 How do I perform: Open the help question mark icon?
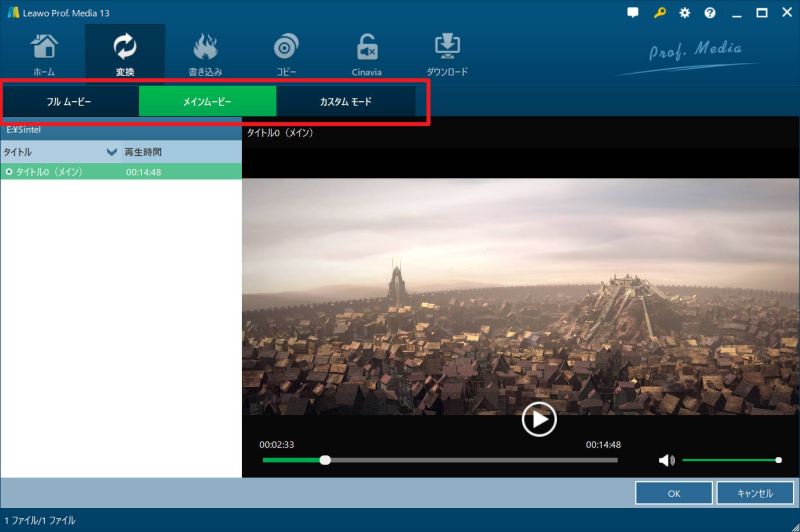click(x=710, y=13)
